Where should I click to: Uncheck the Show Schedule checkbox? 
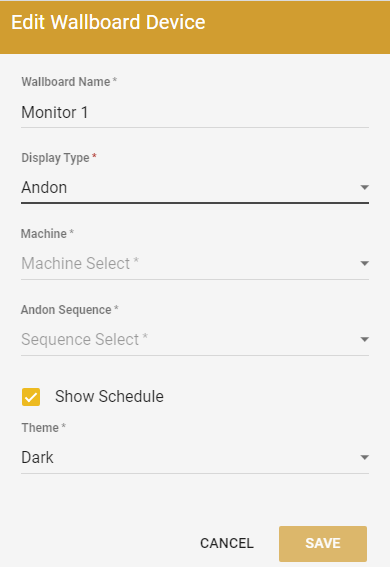(31, 397)
